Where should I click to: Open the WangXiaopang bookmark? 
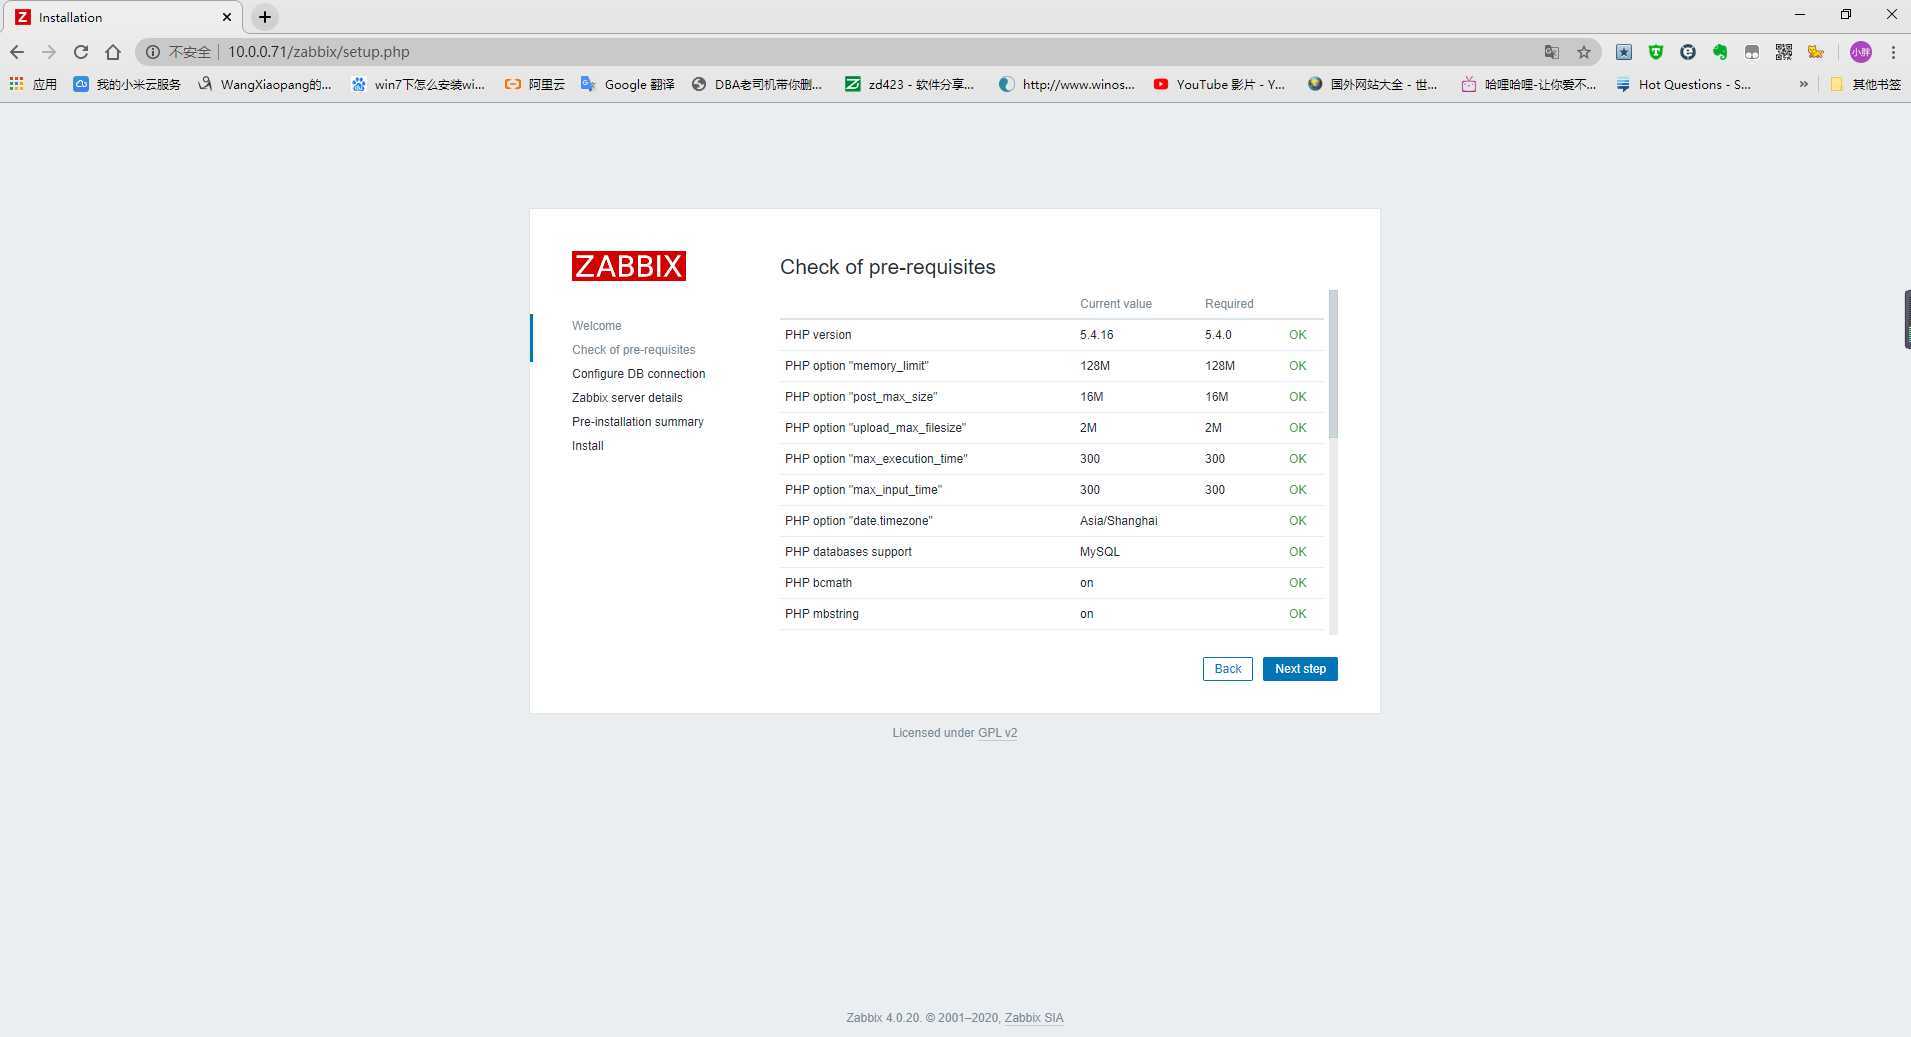click(265, 84)
